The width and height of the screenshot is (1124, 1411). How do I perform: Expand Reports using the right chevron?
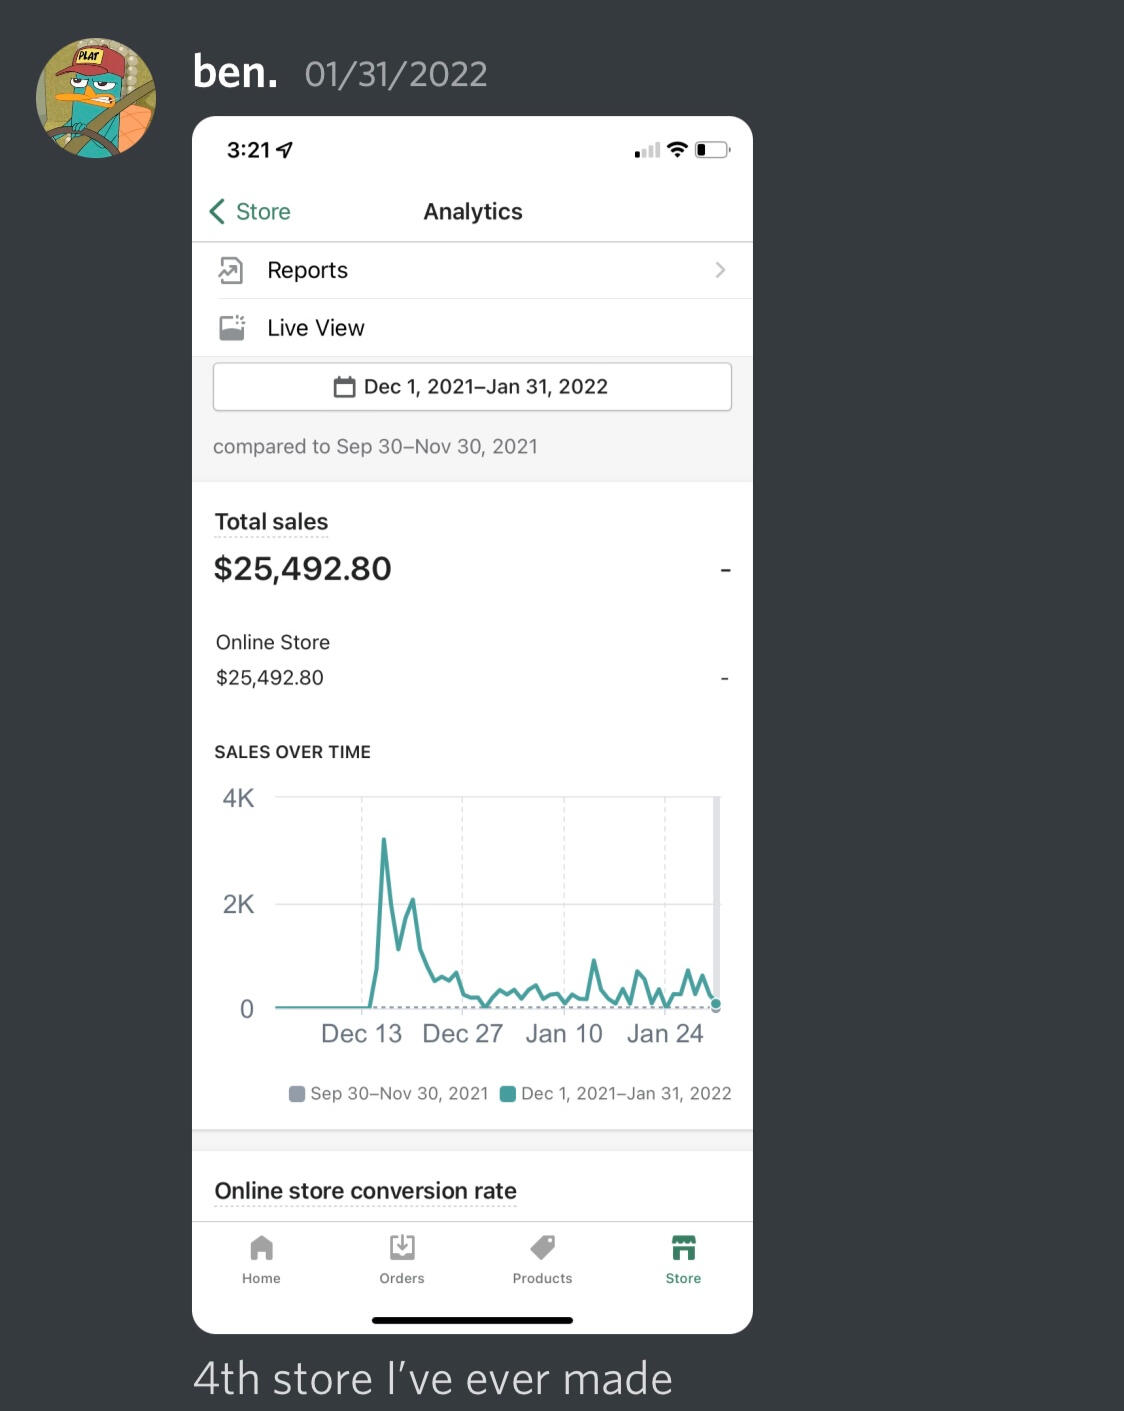click(x=720, y=270)
